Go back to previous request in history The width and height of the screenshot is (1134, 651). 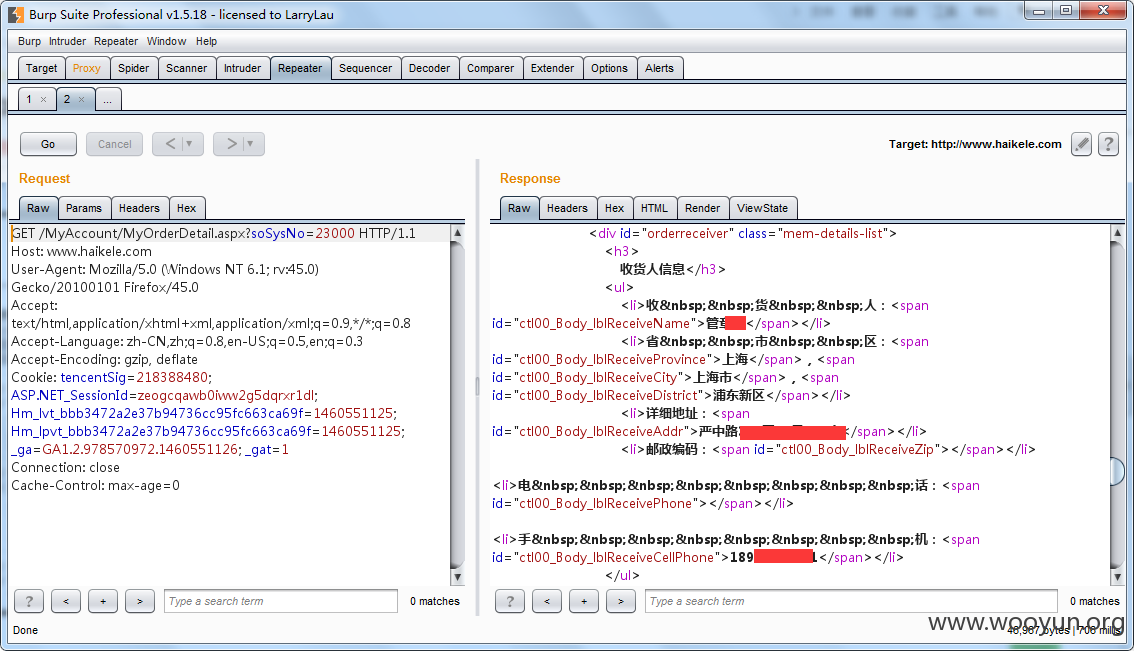170,144
